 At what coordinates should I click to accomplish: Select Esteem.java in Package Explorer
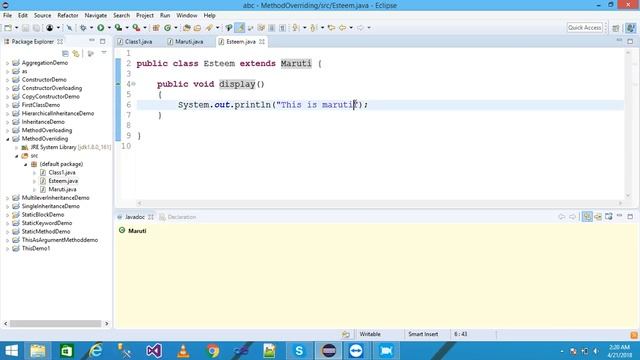tap(63, 181)
